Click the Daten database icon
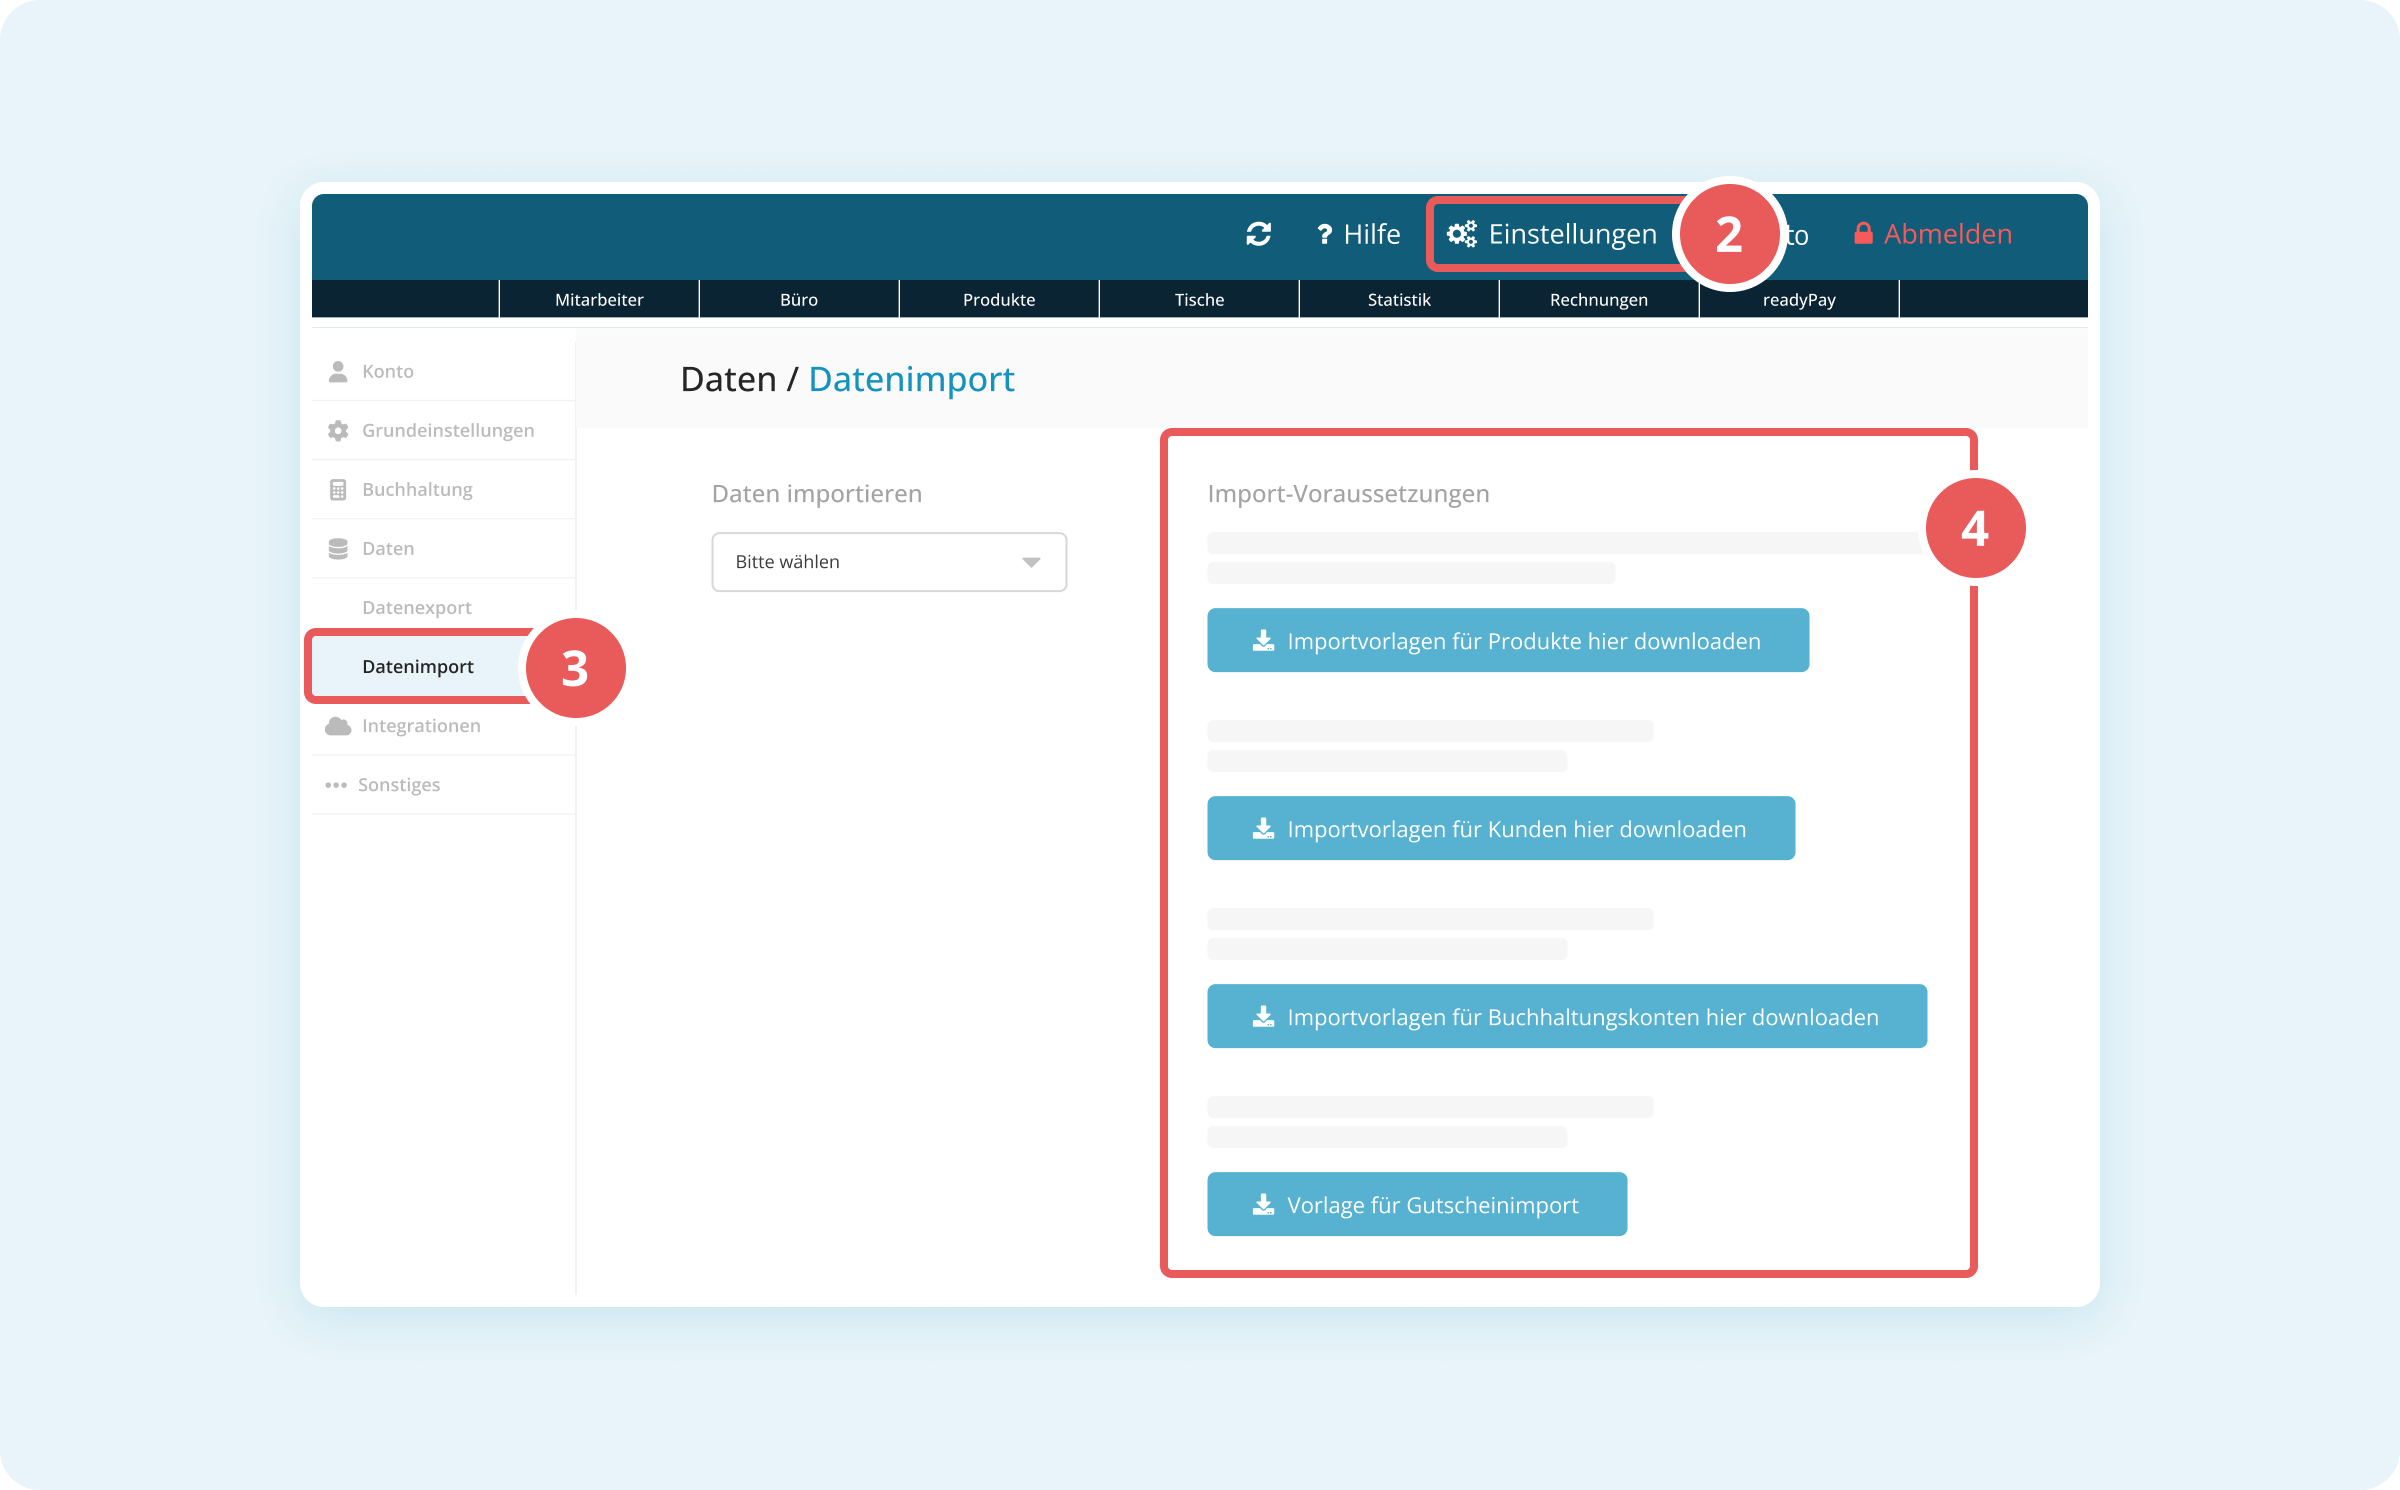The width and height of the screenshot is (2400, 1490). pyautogui.click(x=338, y=548)
